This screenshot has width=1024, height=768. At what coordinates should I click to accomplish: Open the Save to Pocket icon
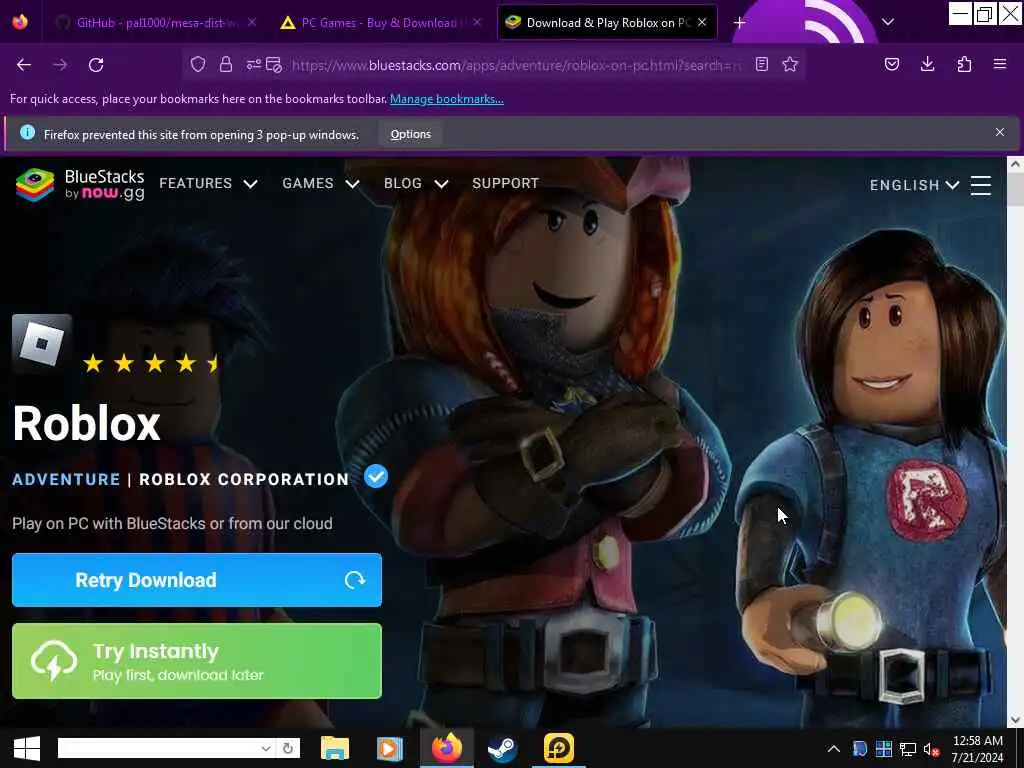pos(892,64)
